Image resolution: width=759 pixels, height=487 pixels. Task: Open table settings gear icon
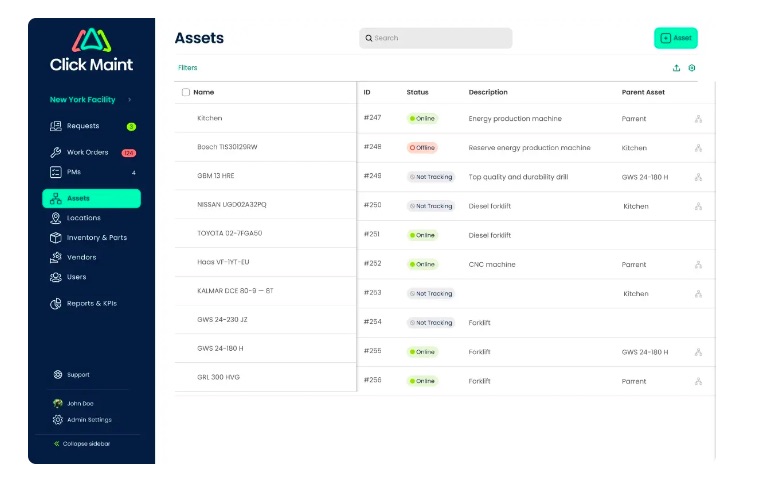pyautogui.click(x=692, y=68)
